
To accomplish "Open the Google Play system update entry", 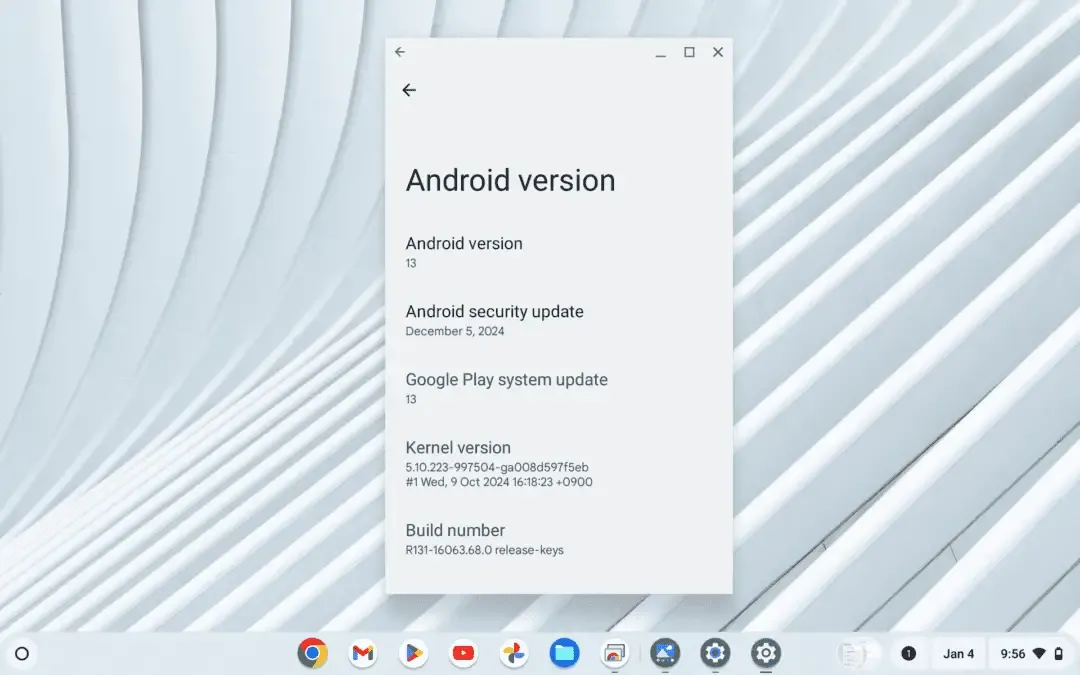I will tap(559, 388).
